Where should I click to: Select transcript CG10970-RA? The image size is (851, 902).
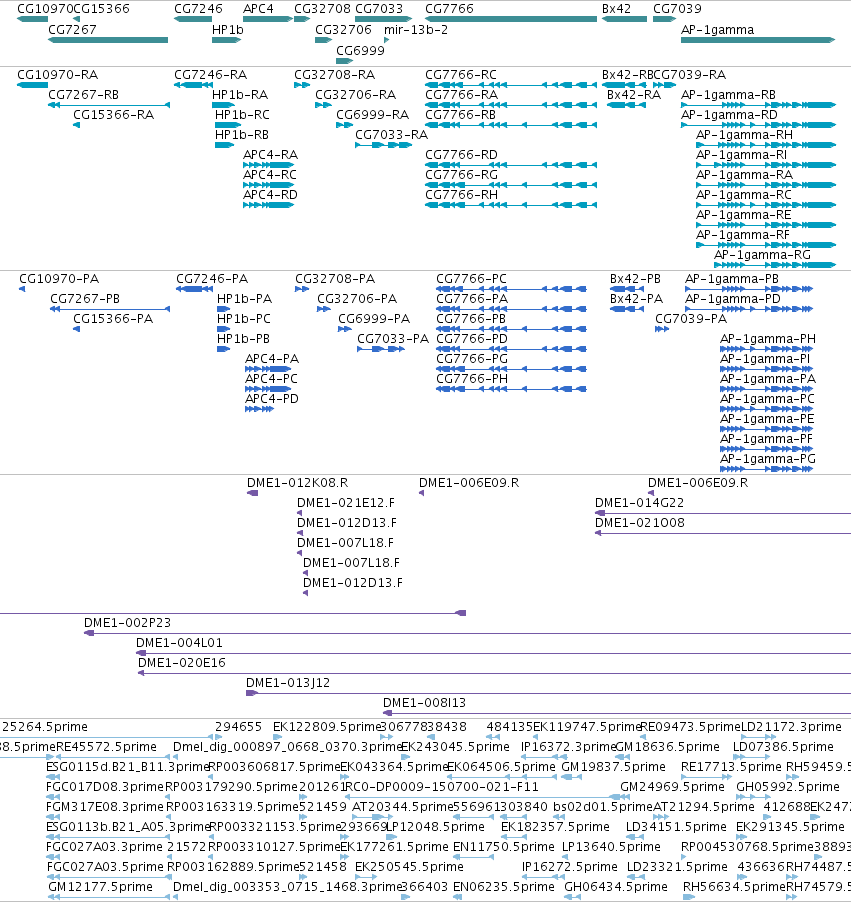tap(58, 75)
